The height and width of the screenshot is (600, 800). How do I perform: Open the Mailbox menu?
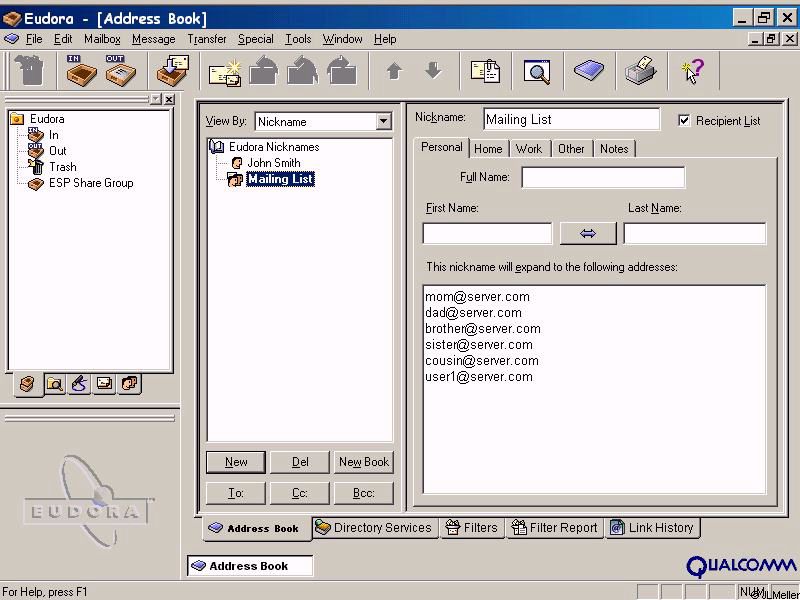pyautogui.click(x=103, y=39)
